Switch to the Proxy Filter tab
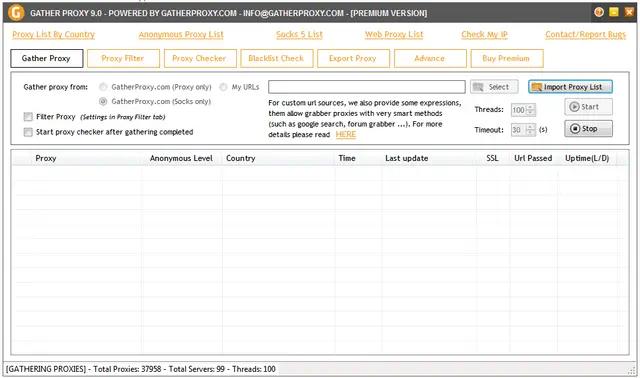Screen dimensions: 640x378 point(123,58)
